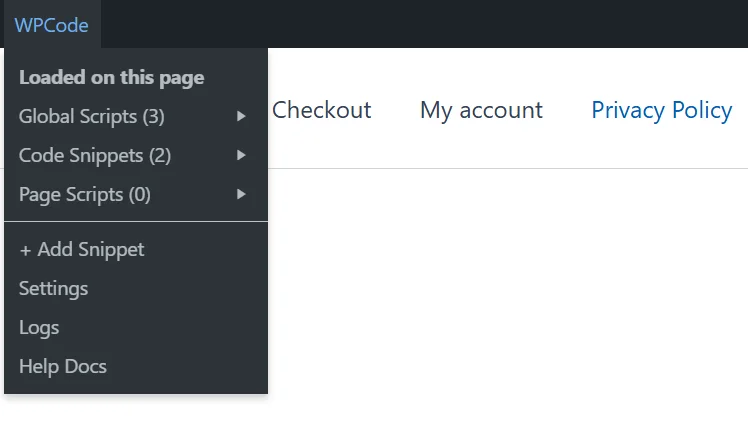This screenshot has width=748, height=430.
Task: Open Help Docs entry
Action: (x=136, y=367)
